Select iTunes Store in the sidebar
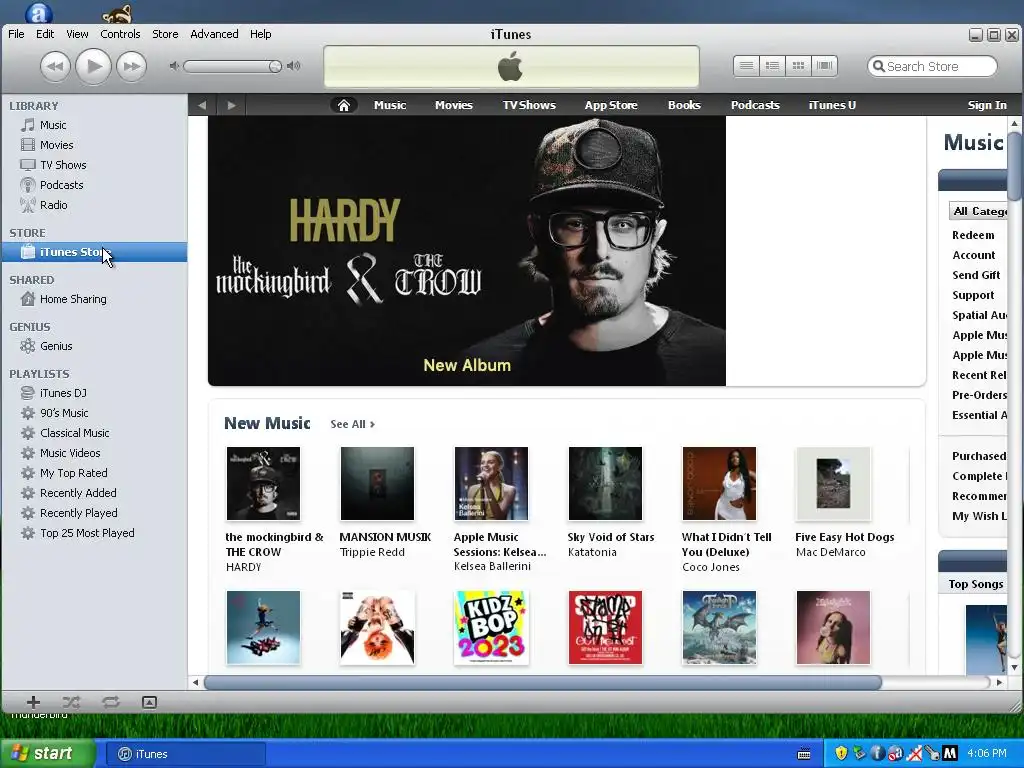Screen dimensions: 1024x768 94,252
